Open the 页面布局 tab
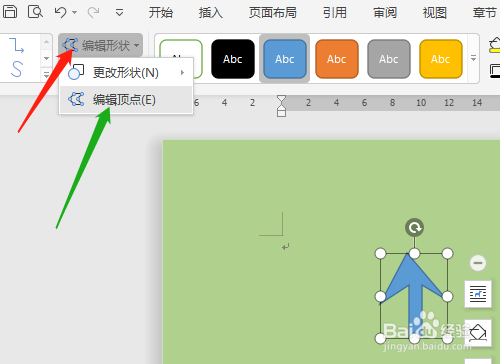The width and height of the screenshot is (500, 364). pyautogui.click(x=273, y=13)
